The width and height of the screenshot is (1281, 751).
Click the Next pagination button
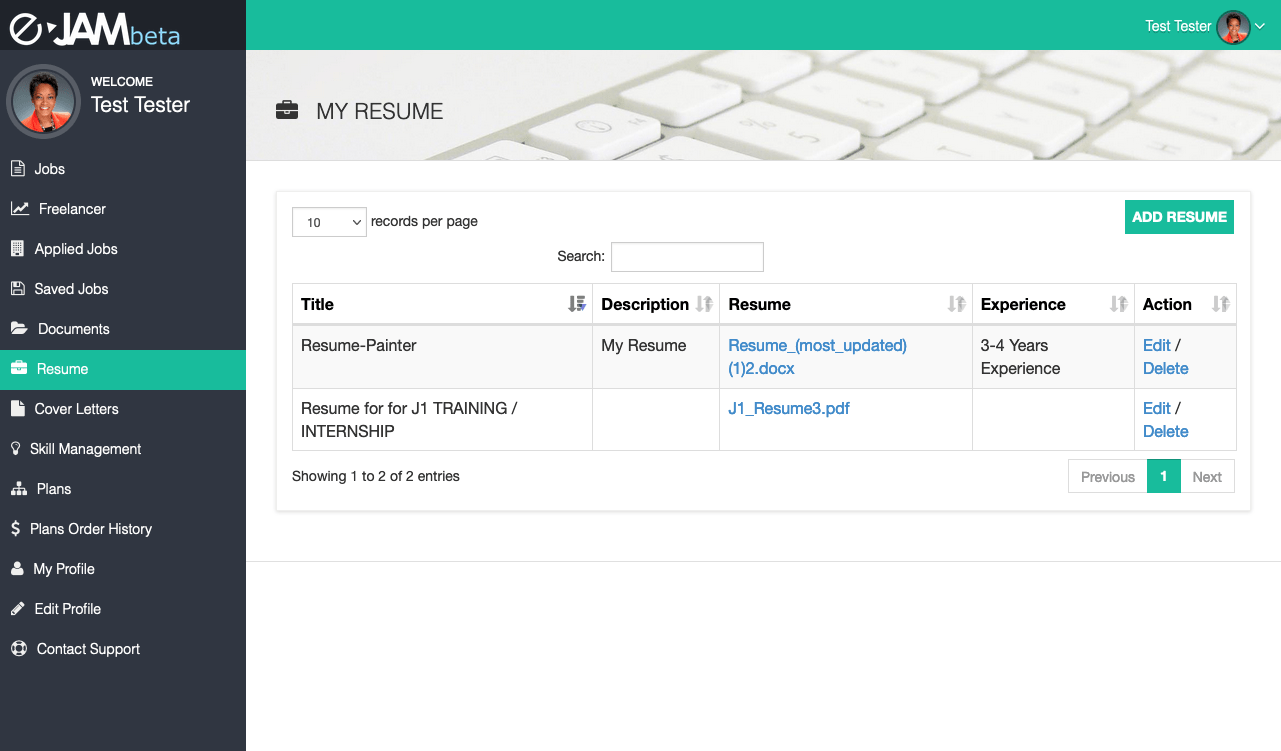point(1207,477)
